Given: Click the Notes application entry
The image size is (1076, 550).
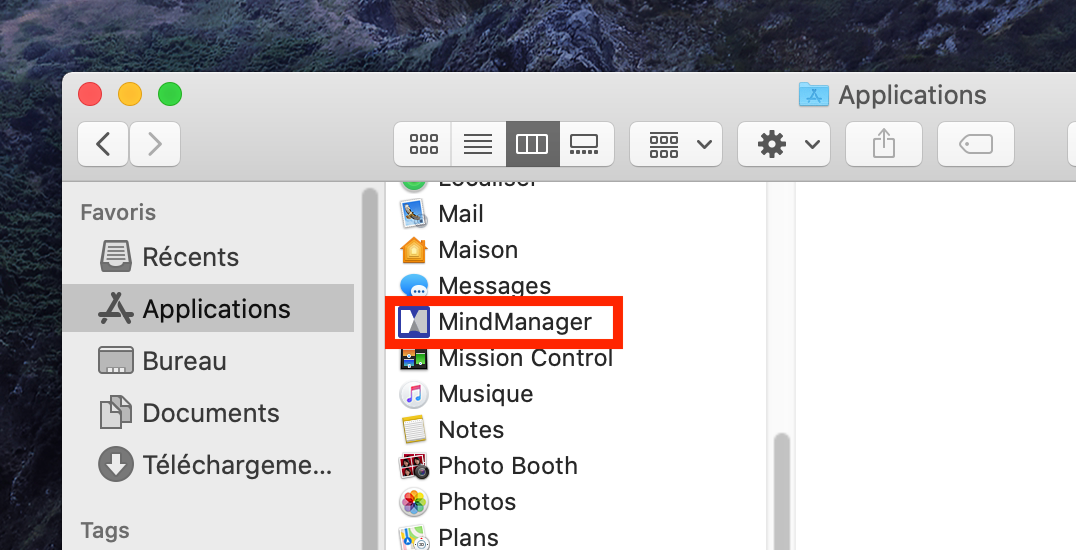Looking at the screenshot, I should [x=470, y=430].
